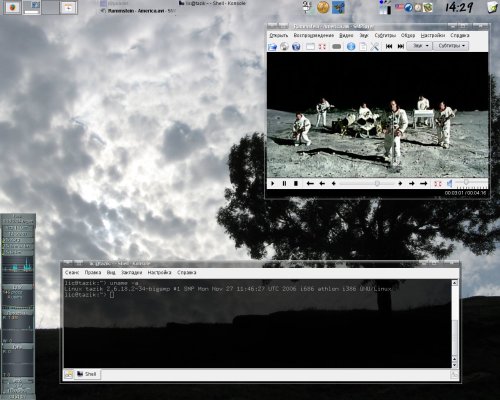500x400 pixels.
Task: Click the blue round tray icon beside the flag
Action: [x=408, y=7]
